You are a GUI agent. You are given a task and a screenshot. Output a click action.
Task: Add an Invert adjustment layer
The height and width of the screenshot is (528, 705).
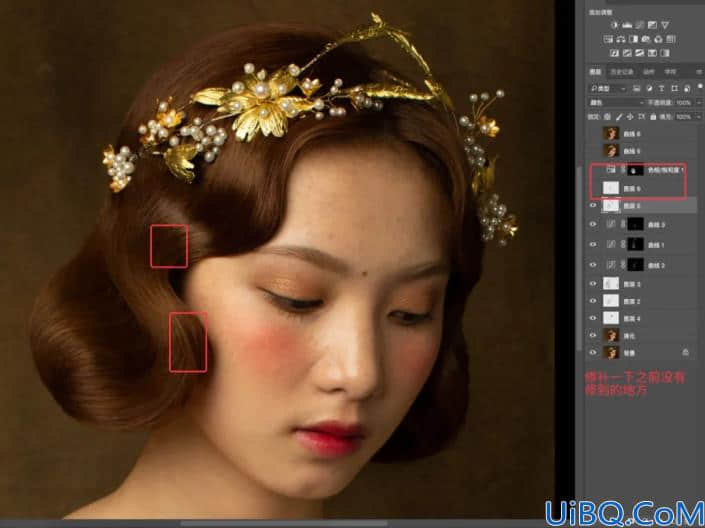tap(615, 53)
